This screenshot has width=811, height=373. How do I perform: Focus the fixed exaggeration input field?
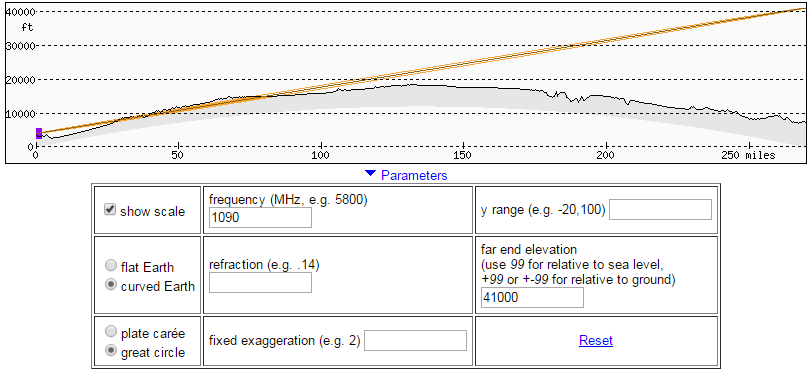tap(415, 340)
